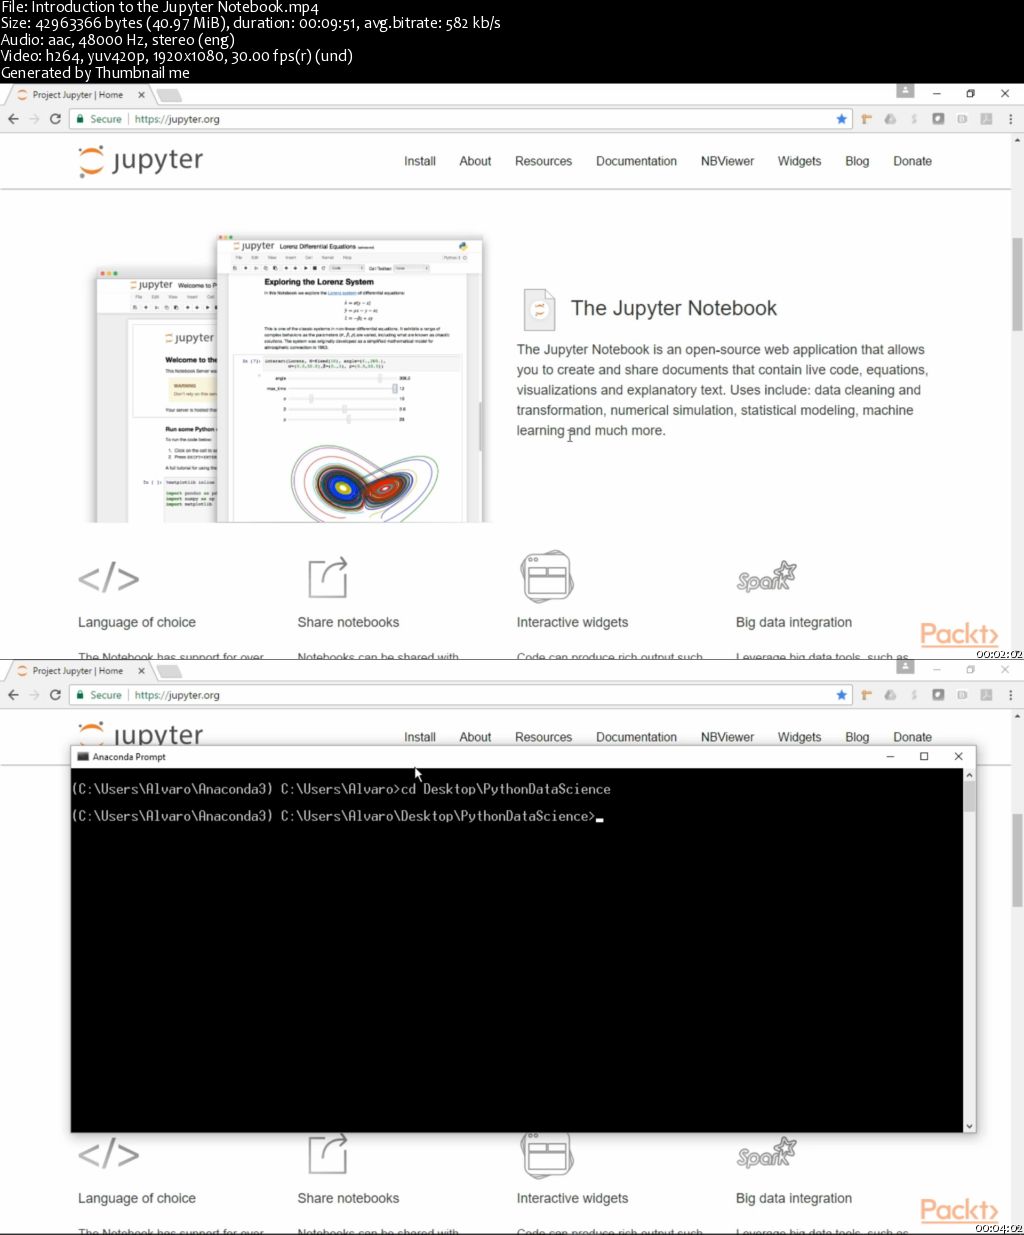The width and height of the screenshot is (1024, 1235).
Task: Click Anaconda Prompt scrollbar up arrow
Action: tap(969, 775)
